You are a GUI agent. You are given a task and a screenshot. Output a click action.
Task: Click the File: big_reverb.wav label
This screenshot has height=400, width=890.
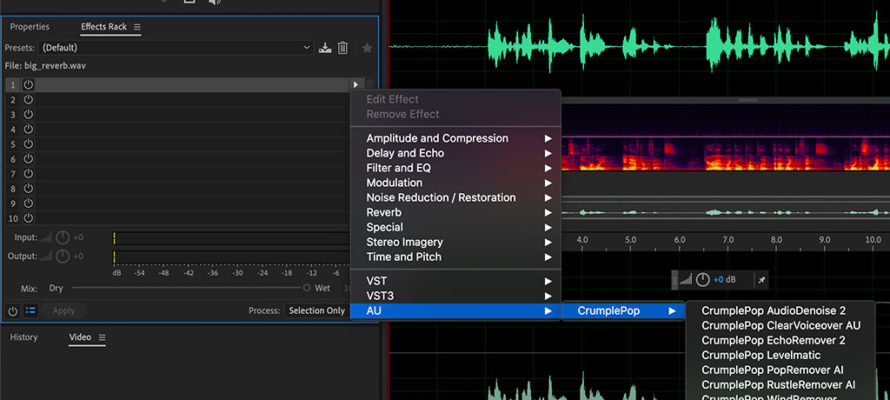click(x=45, y=66)
